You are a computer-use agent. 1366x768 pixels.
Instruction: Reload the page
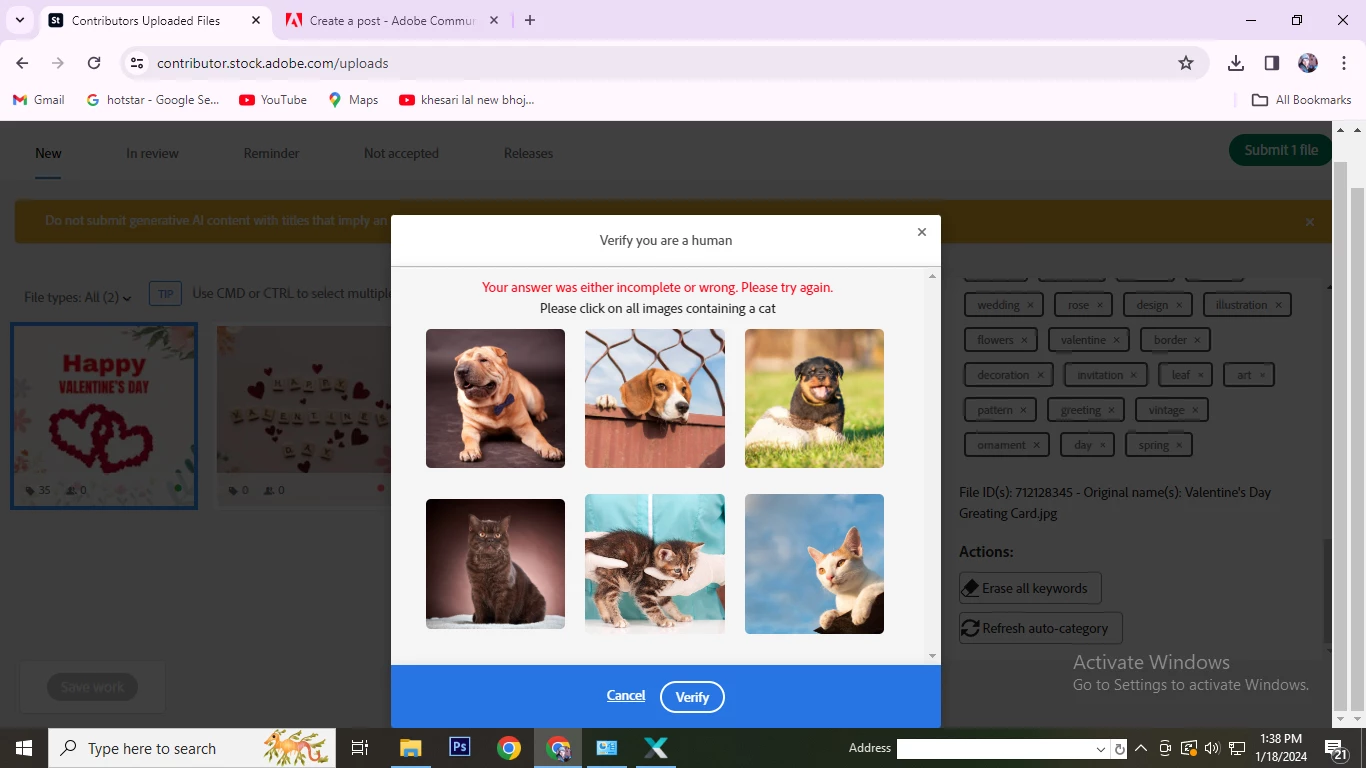[94, 63]
